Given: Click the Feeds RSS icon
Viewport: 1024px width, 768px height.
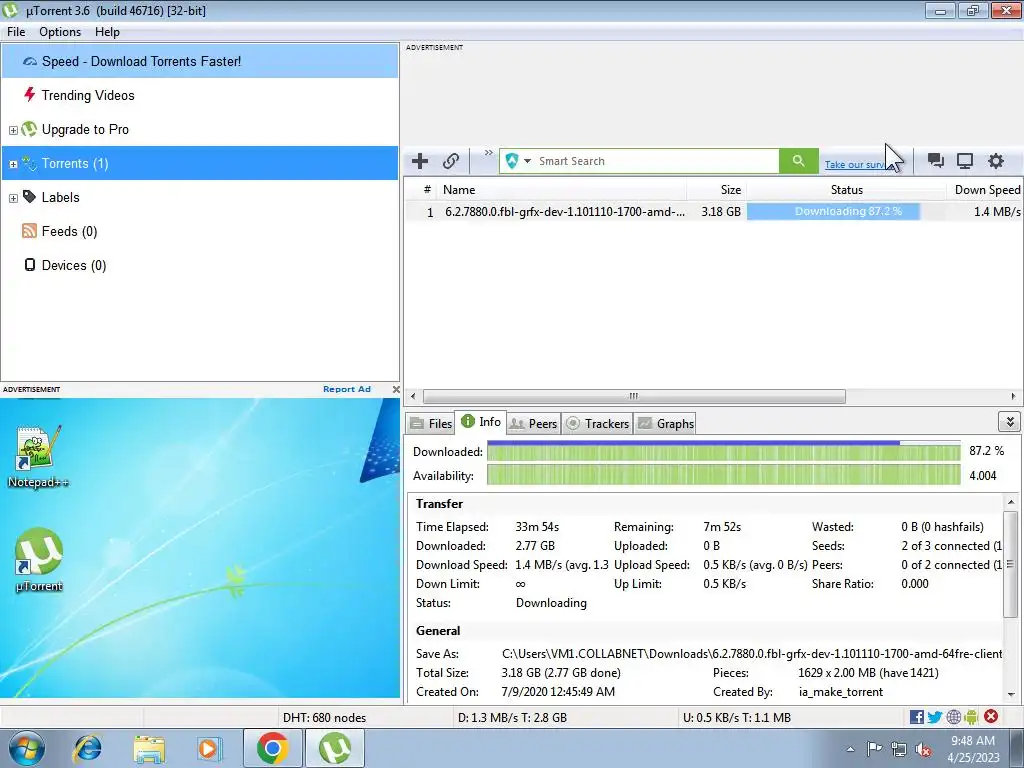Looking at the screenshot, I should coord(29,231).
